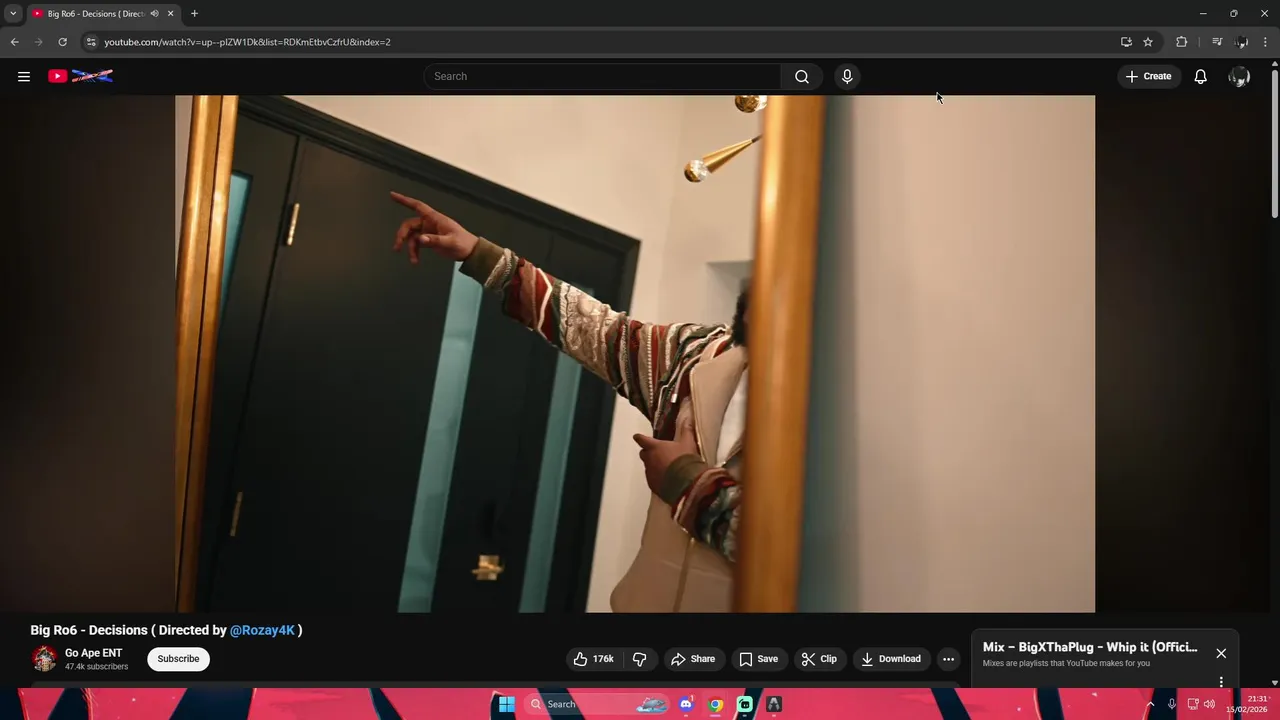Image resolution: width=1280 pixels, height=720 pixels.
Task: Open Mix panel three-dot options
Action: tap(1221, 682)
